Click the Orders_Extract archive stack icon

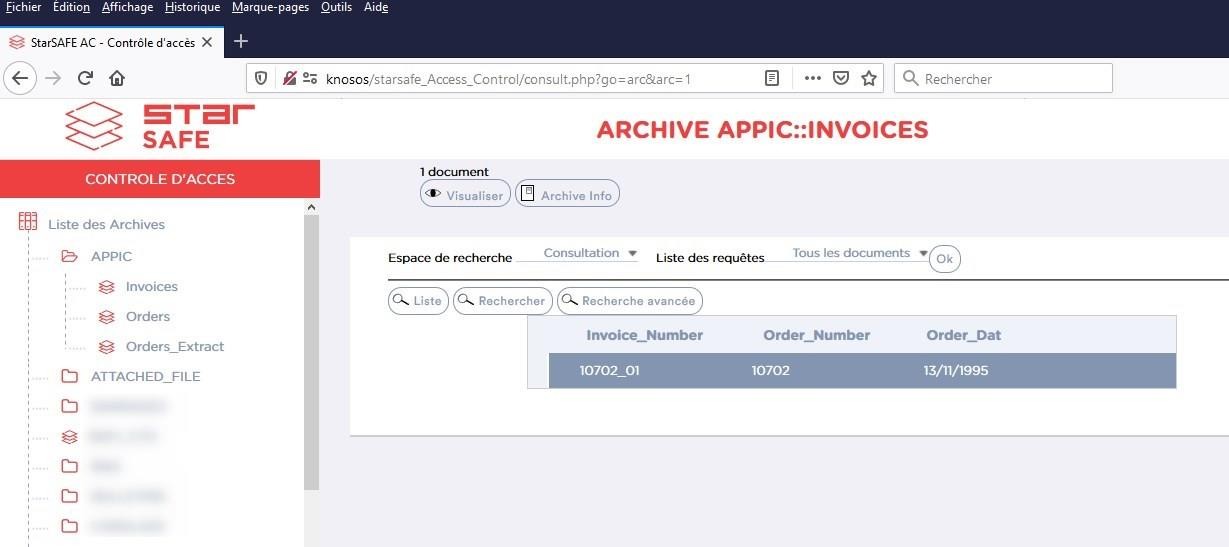(106, 347)
